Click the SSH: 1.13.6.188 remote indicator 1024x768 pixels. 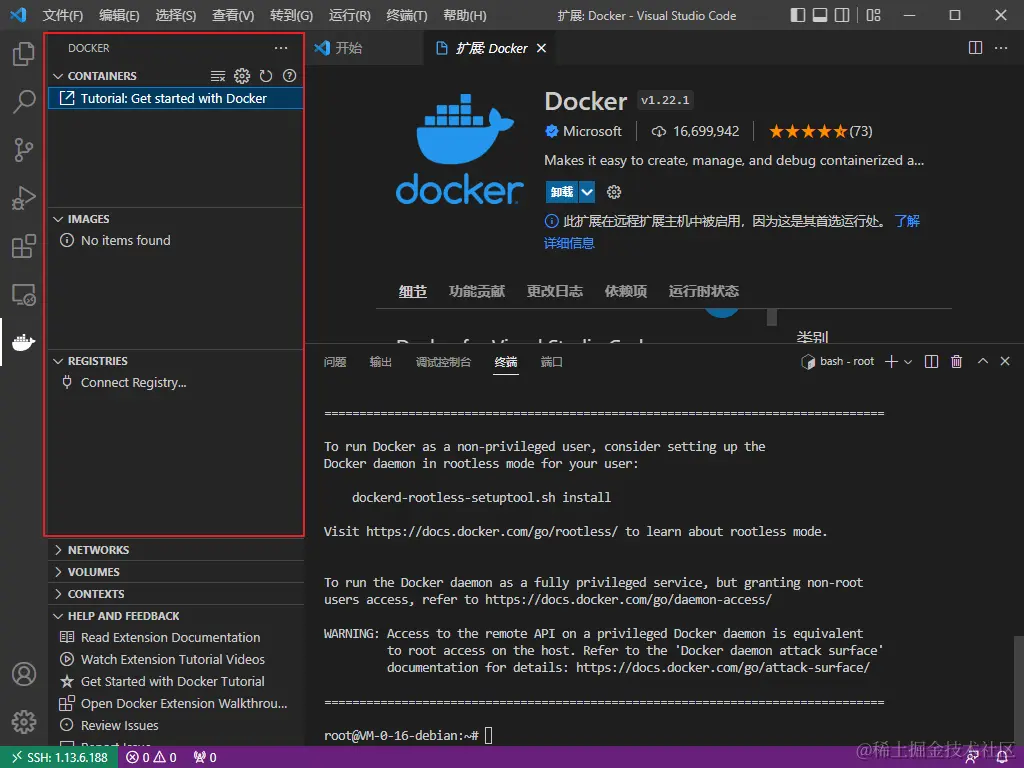59,758
